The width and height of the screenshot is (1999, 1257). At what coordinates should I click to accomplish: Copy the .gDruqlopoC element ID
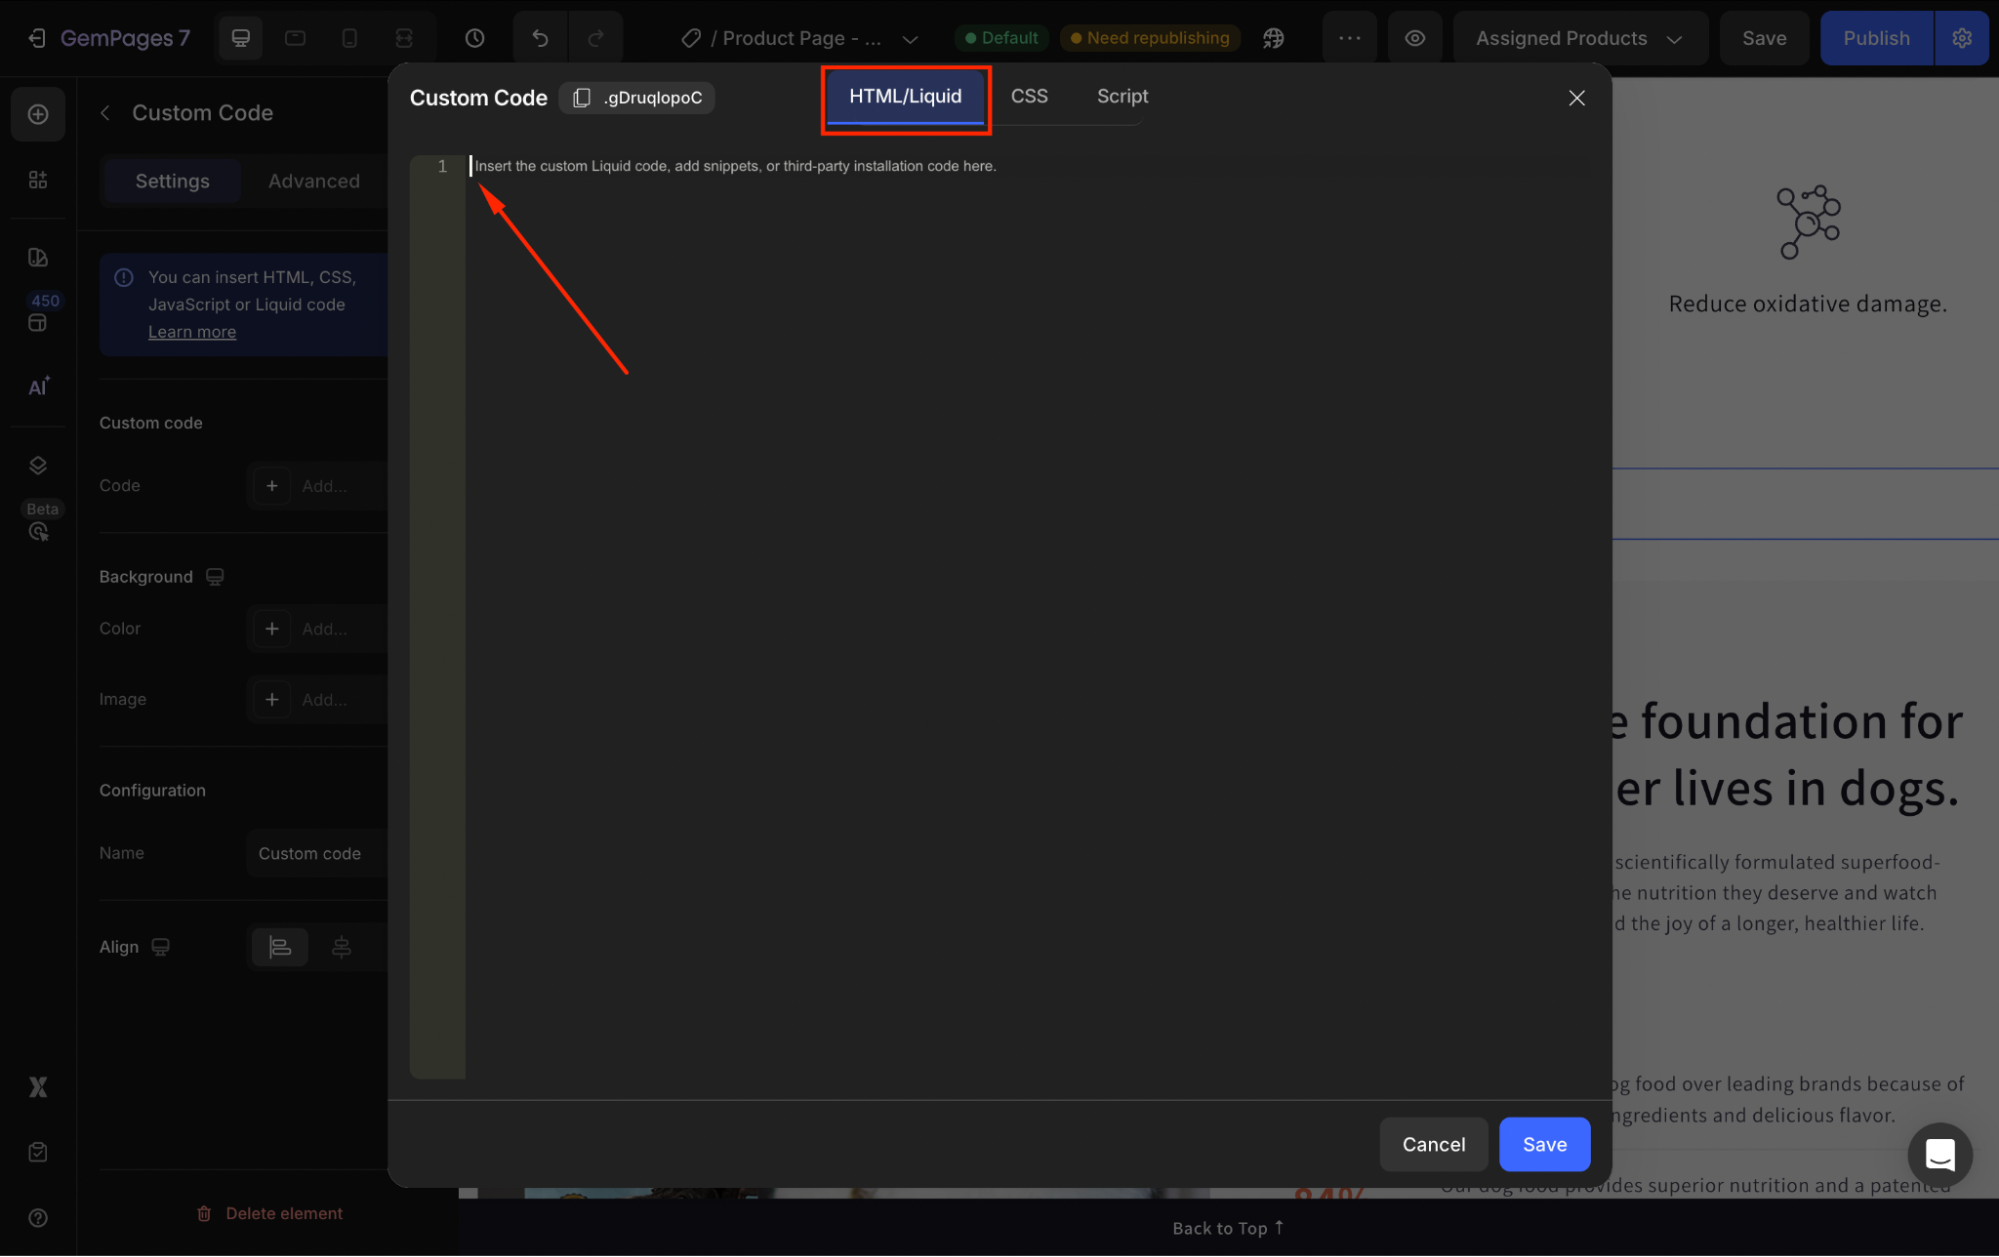(x=581, y=97)
